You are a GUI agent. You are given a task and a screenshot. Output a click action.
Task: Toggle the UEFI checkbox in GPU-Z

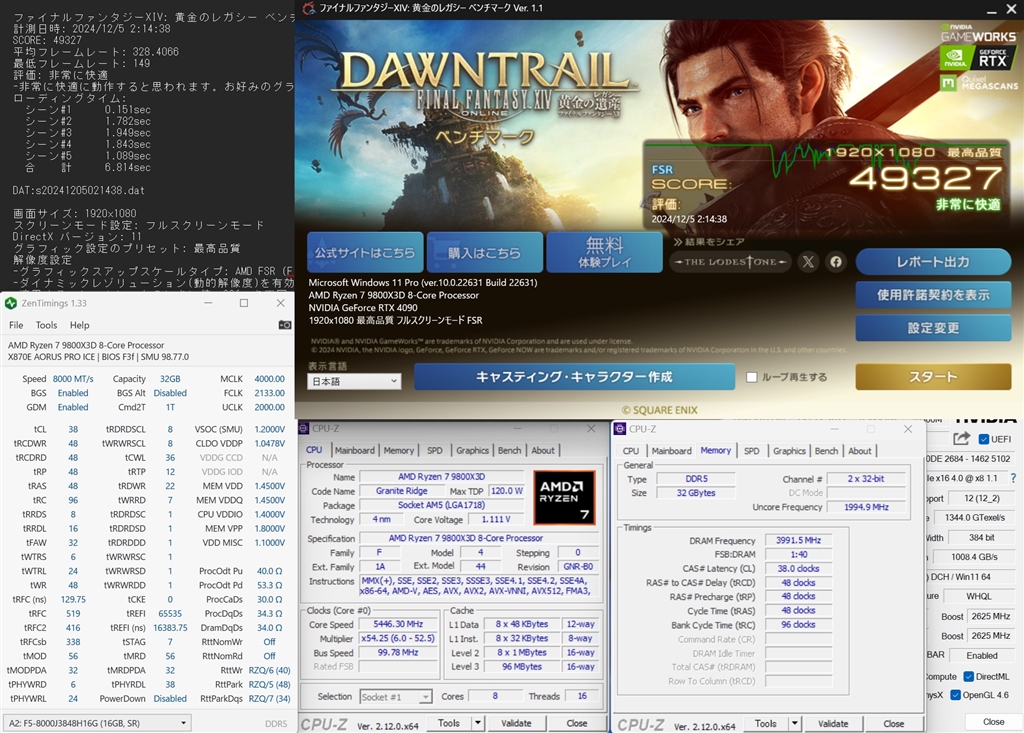[984, 437]
